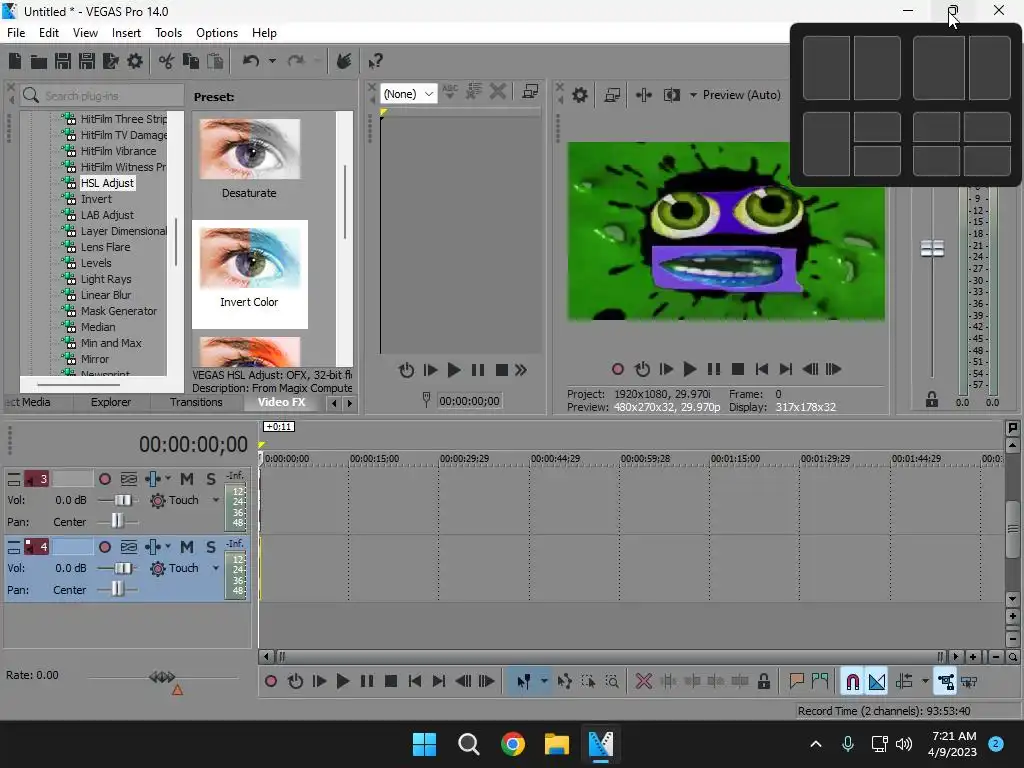Open the undo history dropdown arrow
1024x768 pixels.
(272, 61)
